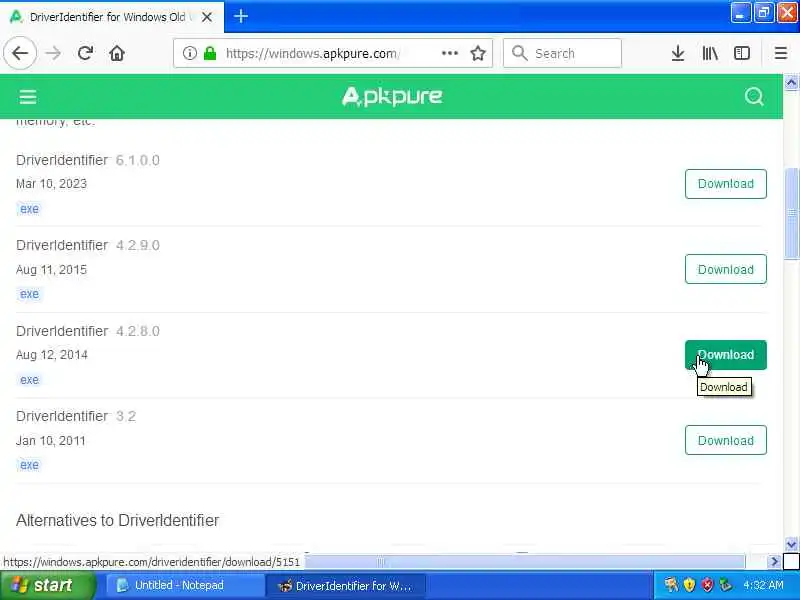Select DriverIdentifier browser taskbar button

346,586
